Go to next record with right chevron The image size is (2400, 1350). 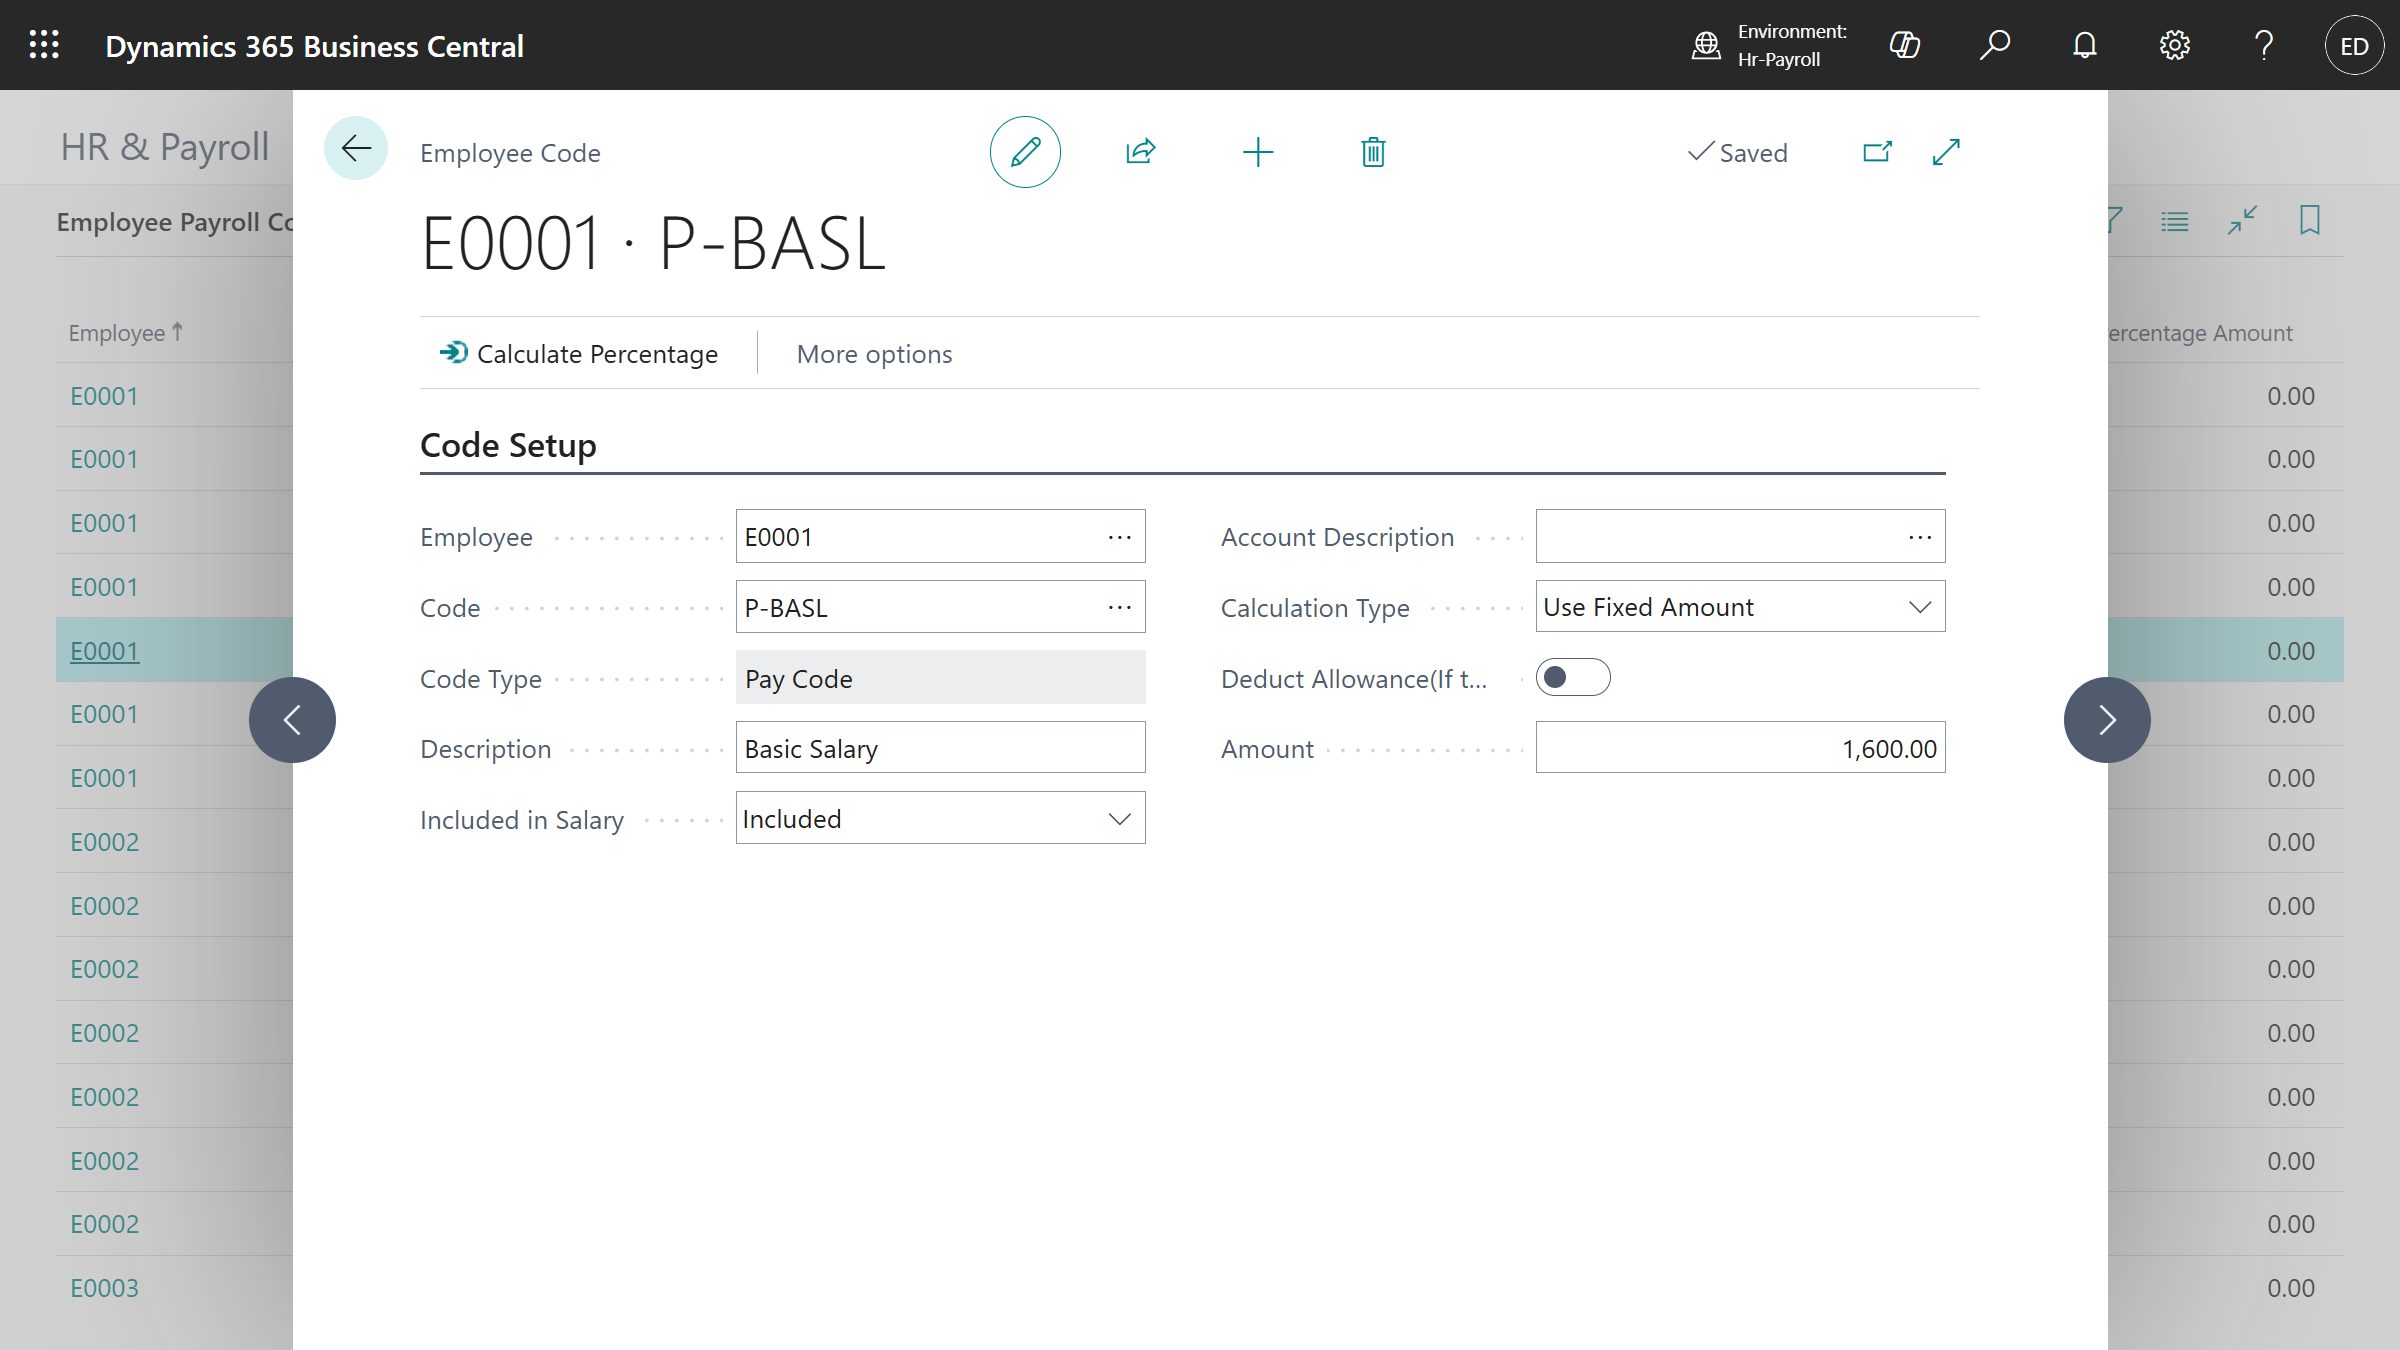click(x=2107, y=720)
